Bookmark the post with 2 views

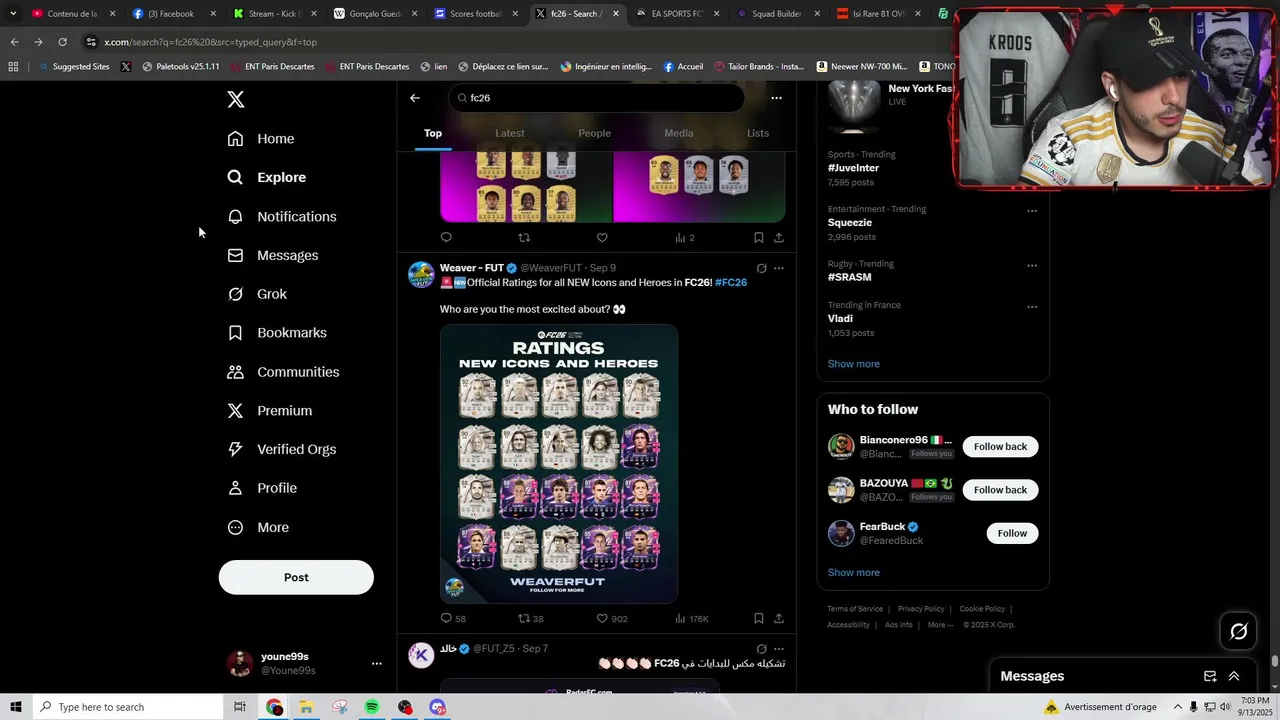(x=758, y=238)
